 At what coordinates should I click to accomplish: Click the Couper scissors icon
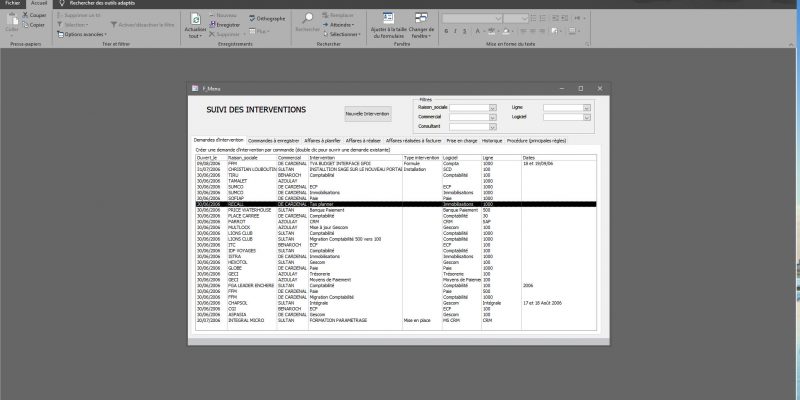[x=25, y=15]
